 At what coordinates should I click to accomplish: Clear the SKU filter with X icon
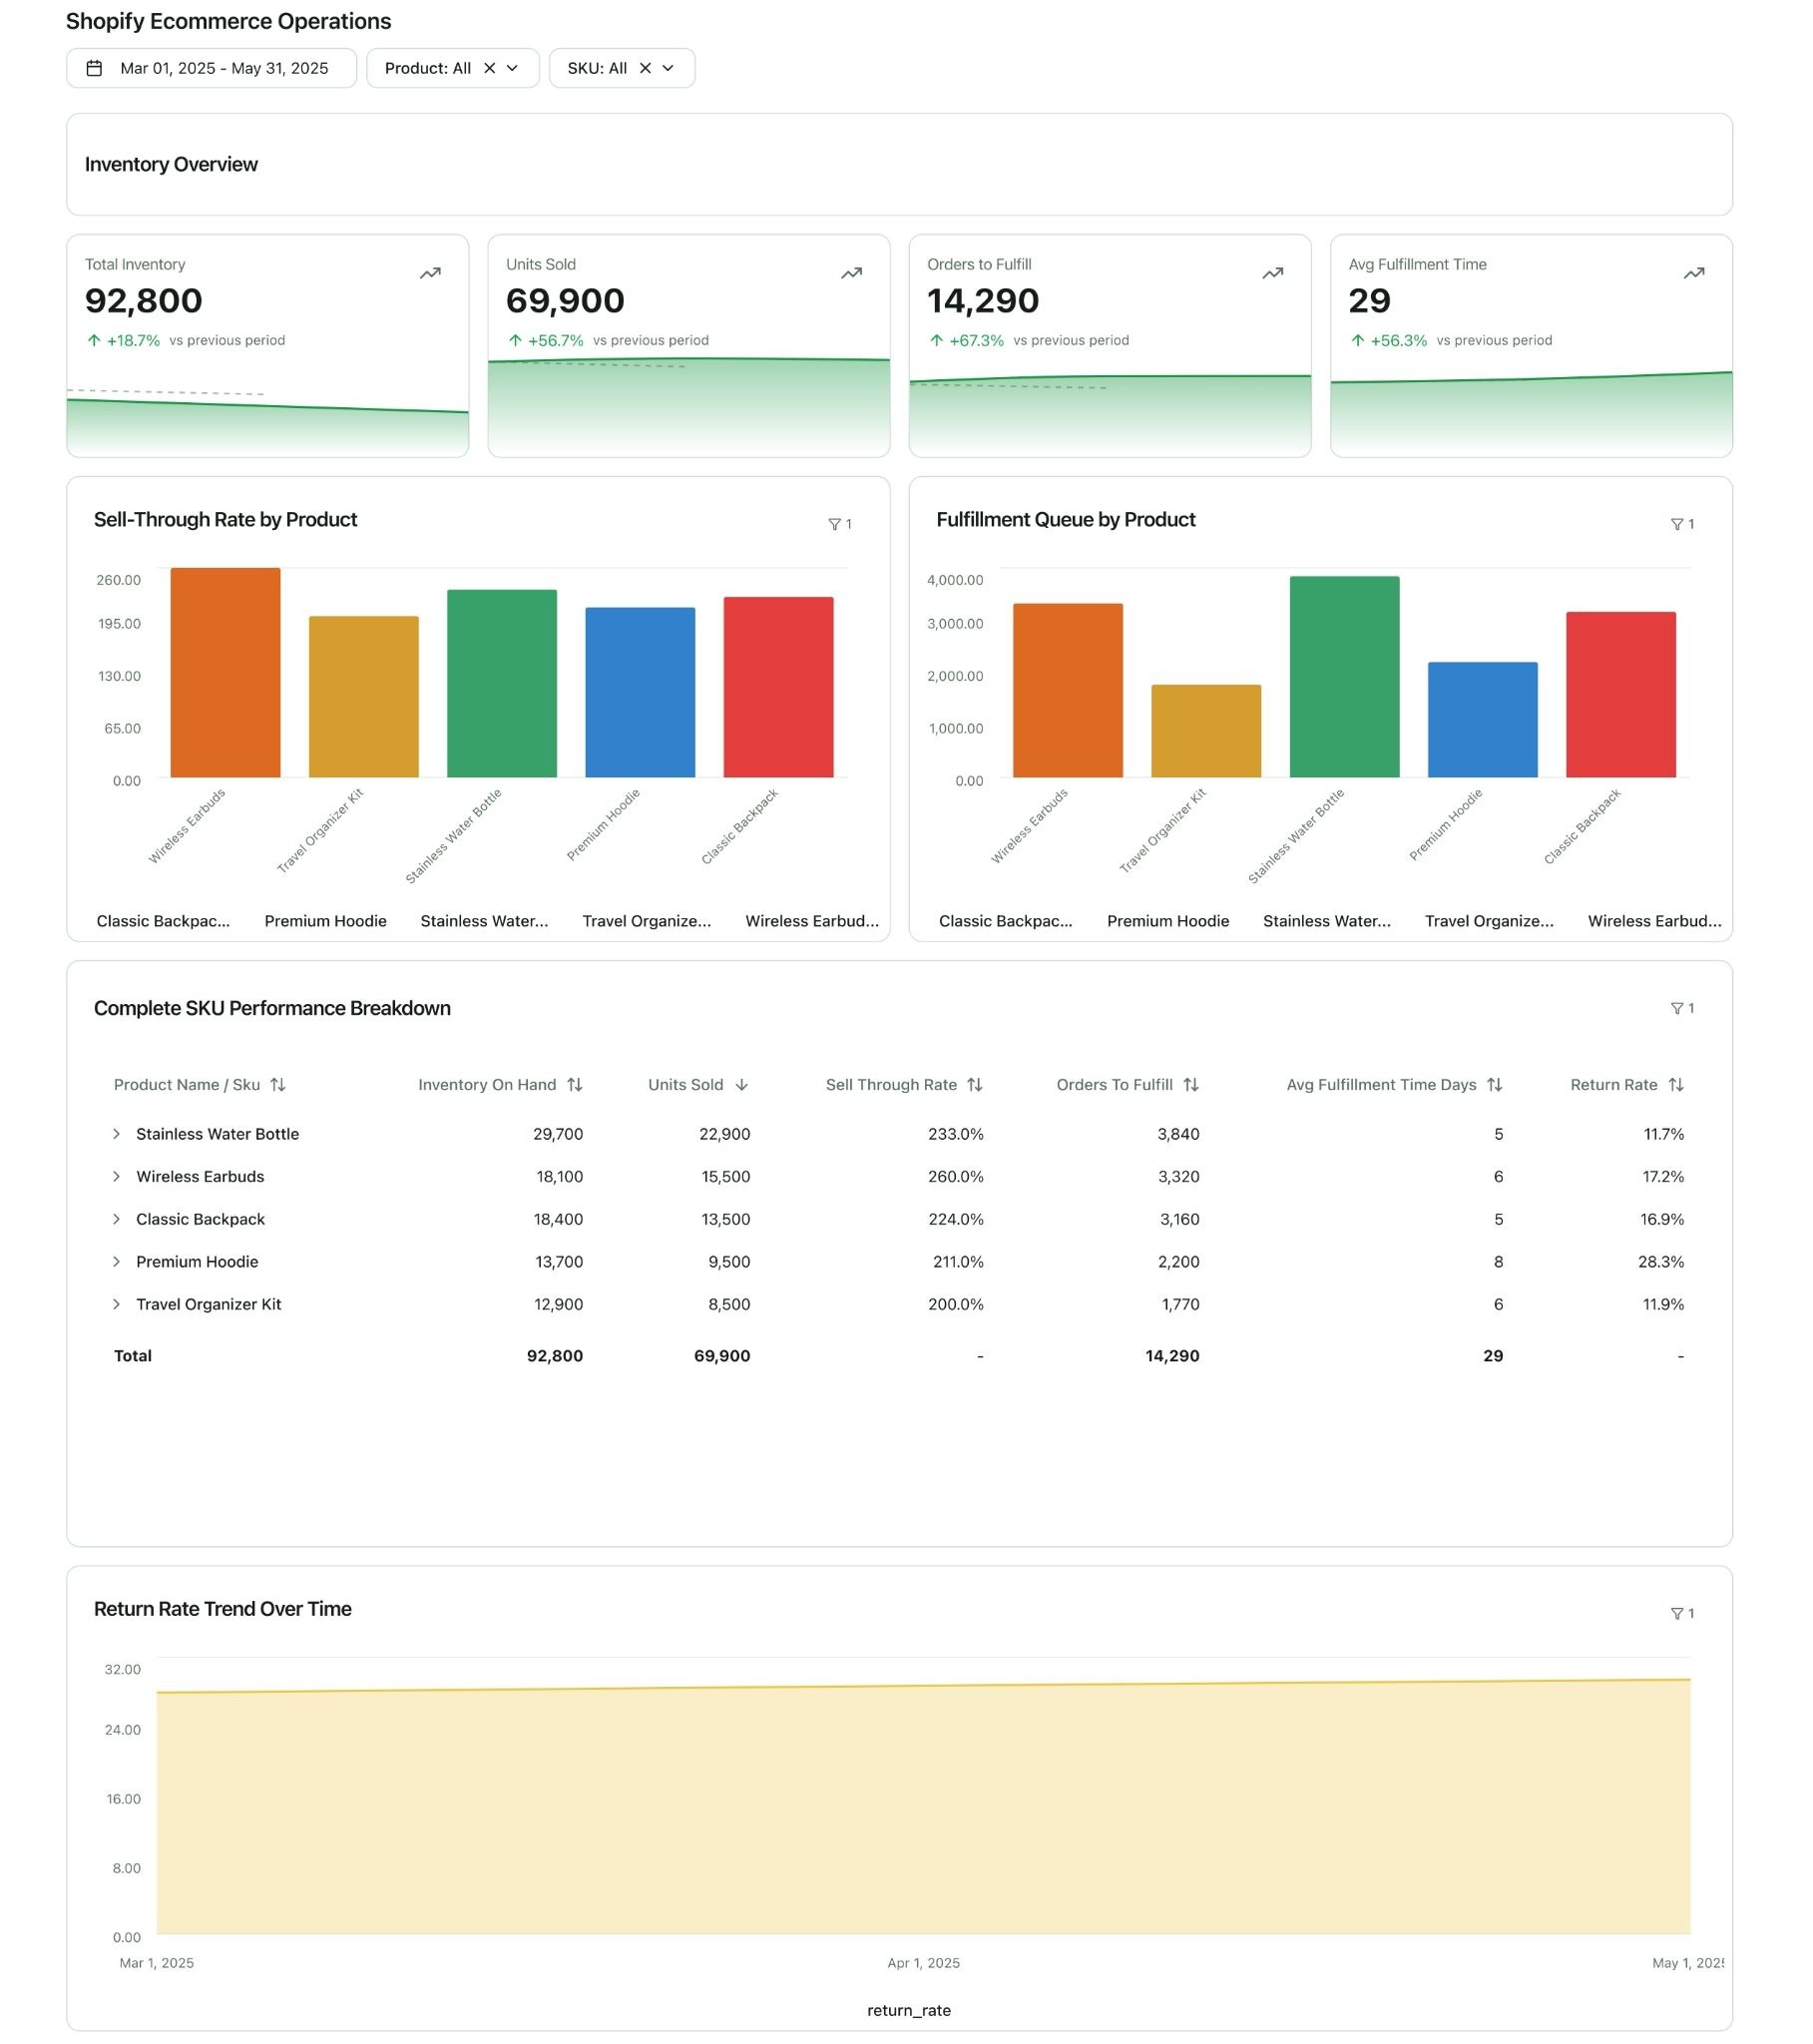coord(645,68)
